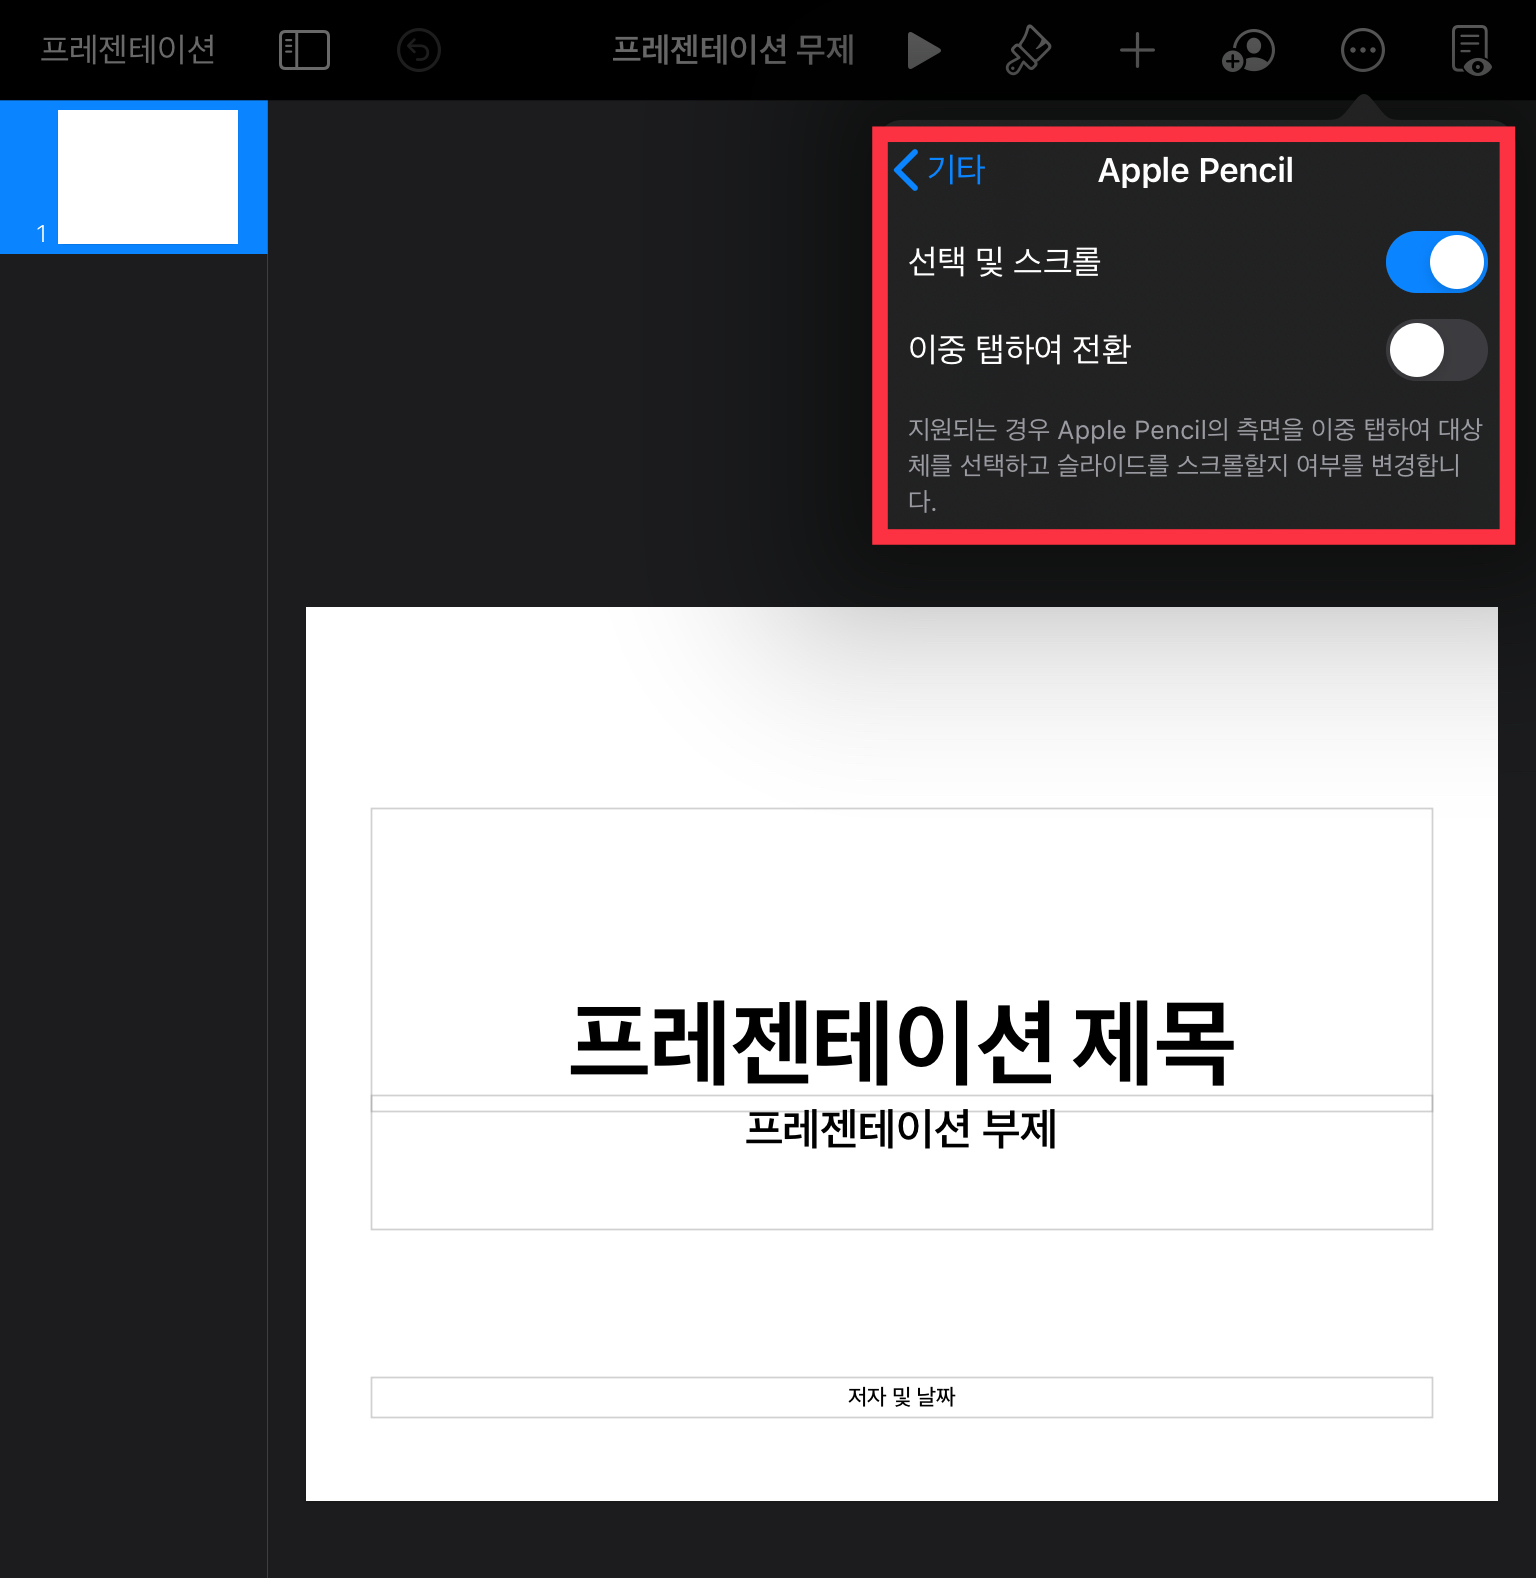Open the format paintbrush icon
This screenshot has width=1536, height=1578.
1028,50
